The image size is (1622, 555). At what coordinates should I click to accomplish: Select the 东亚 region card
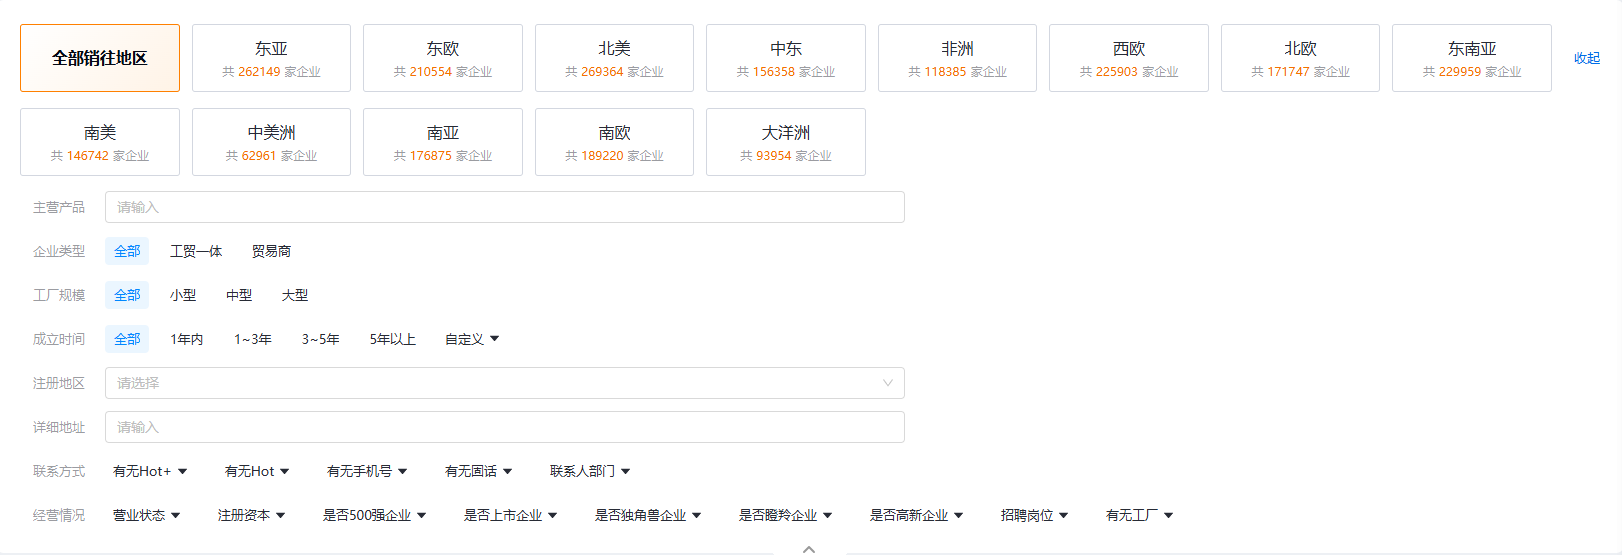(x=271, y=58)
